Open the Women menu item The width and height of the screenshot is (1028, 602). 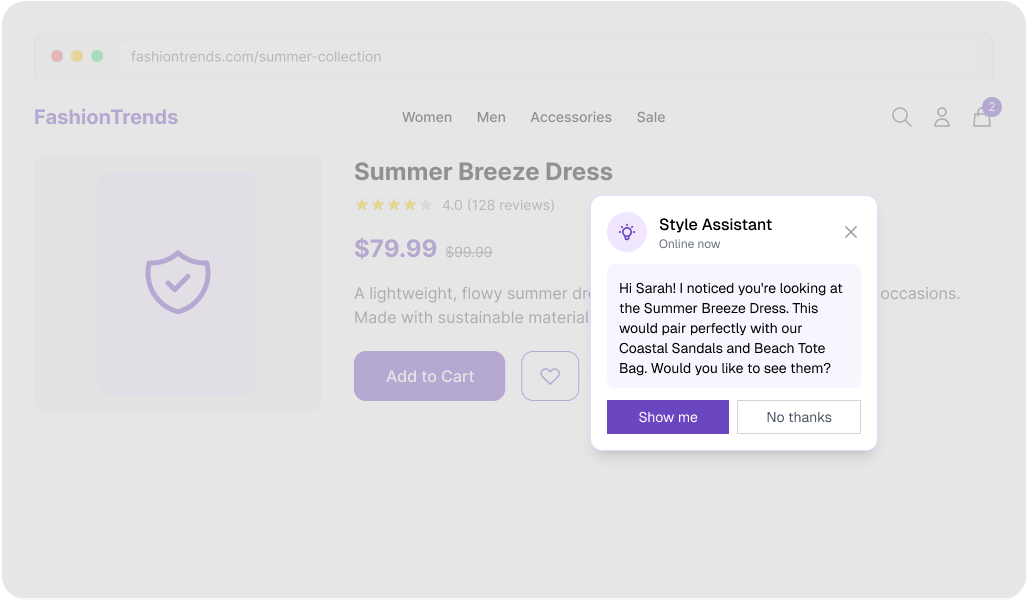pyautogui.click(x=427, y=117)
